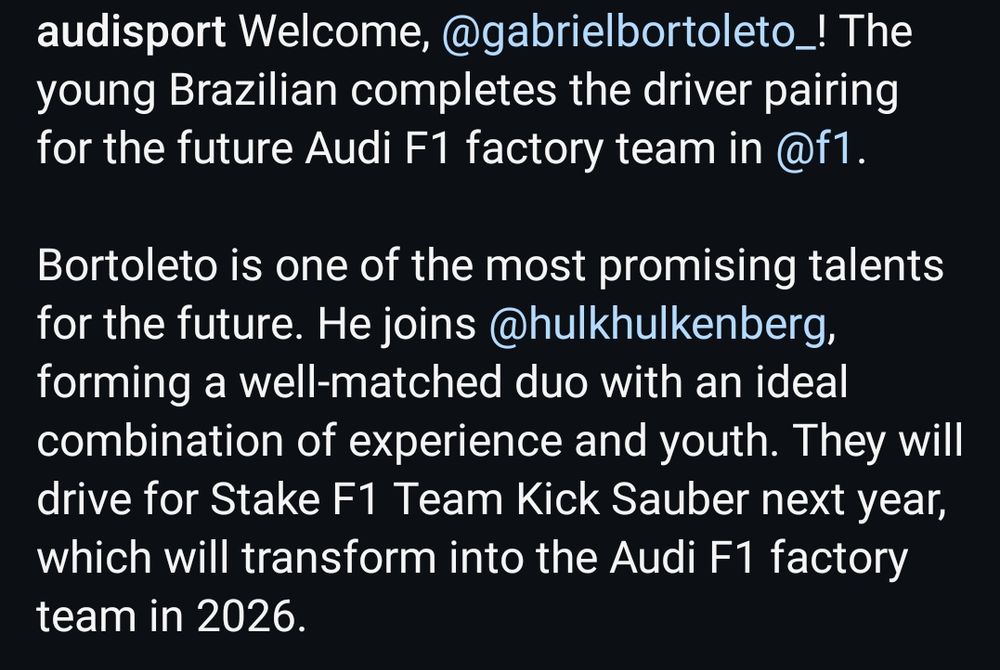This screenshot has width=1000, height=670.
Task: Click the word "Bortoleto" starting the second paragraph
Action: [127, 265]
